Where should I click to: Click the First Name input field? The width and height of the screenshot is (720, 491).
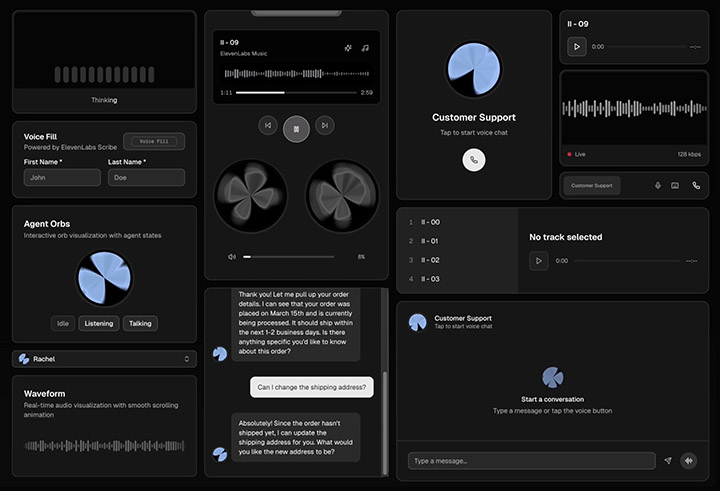click(x=62, y=178)
